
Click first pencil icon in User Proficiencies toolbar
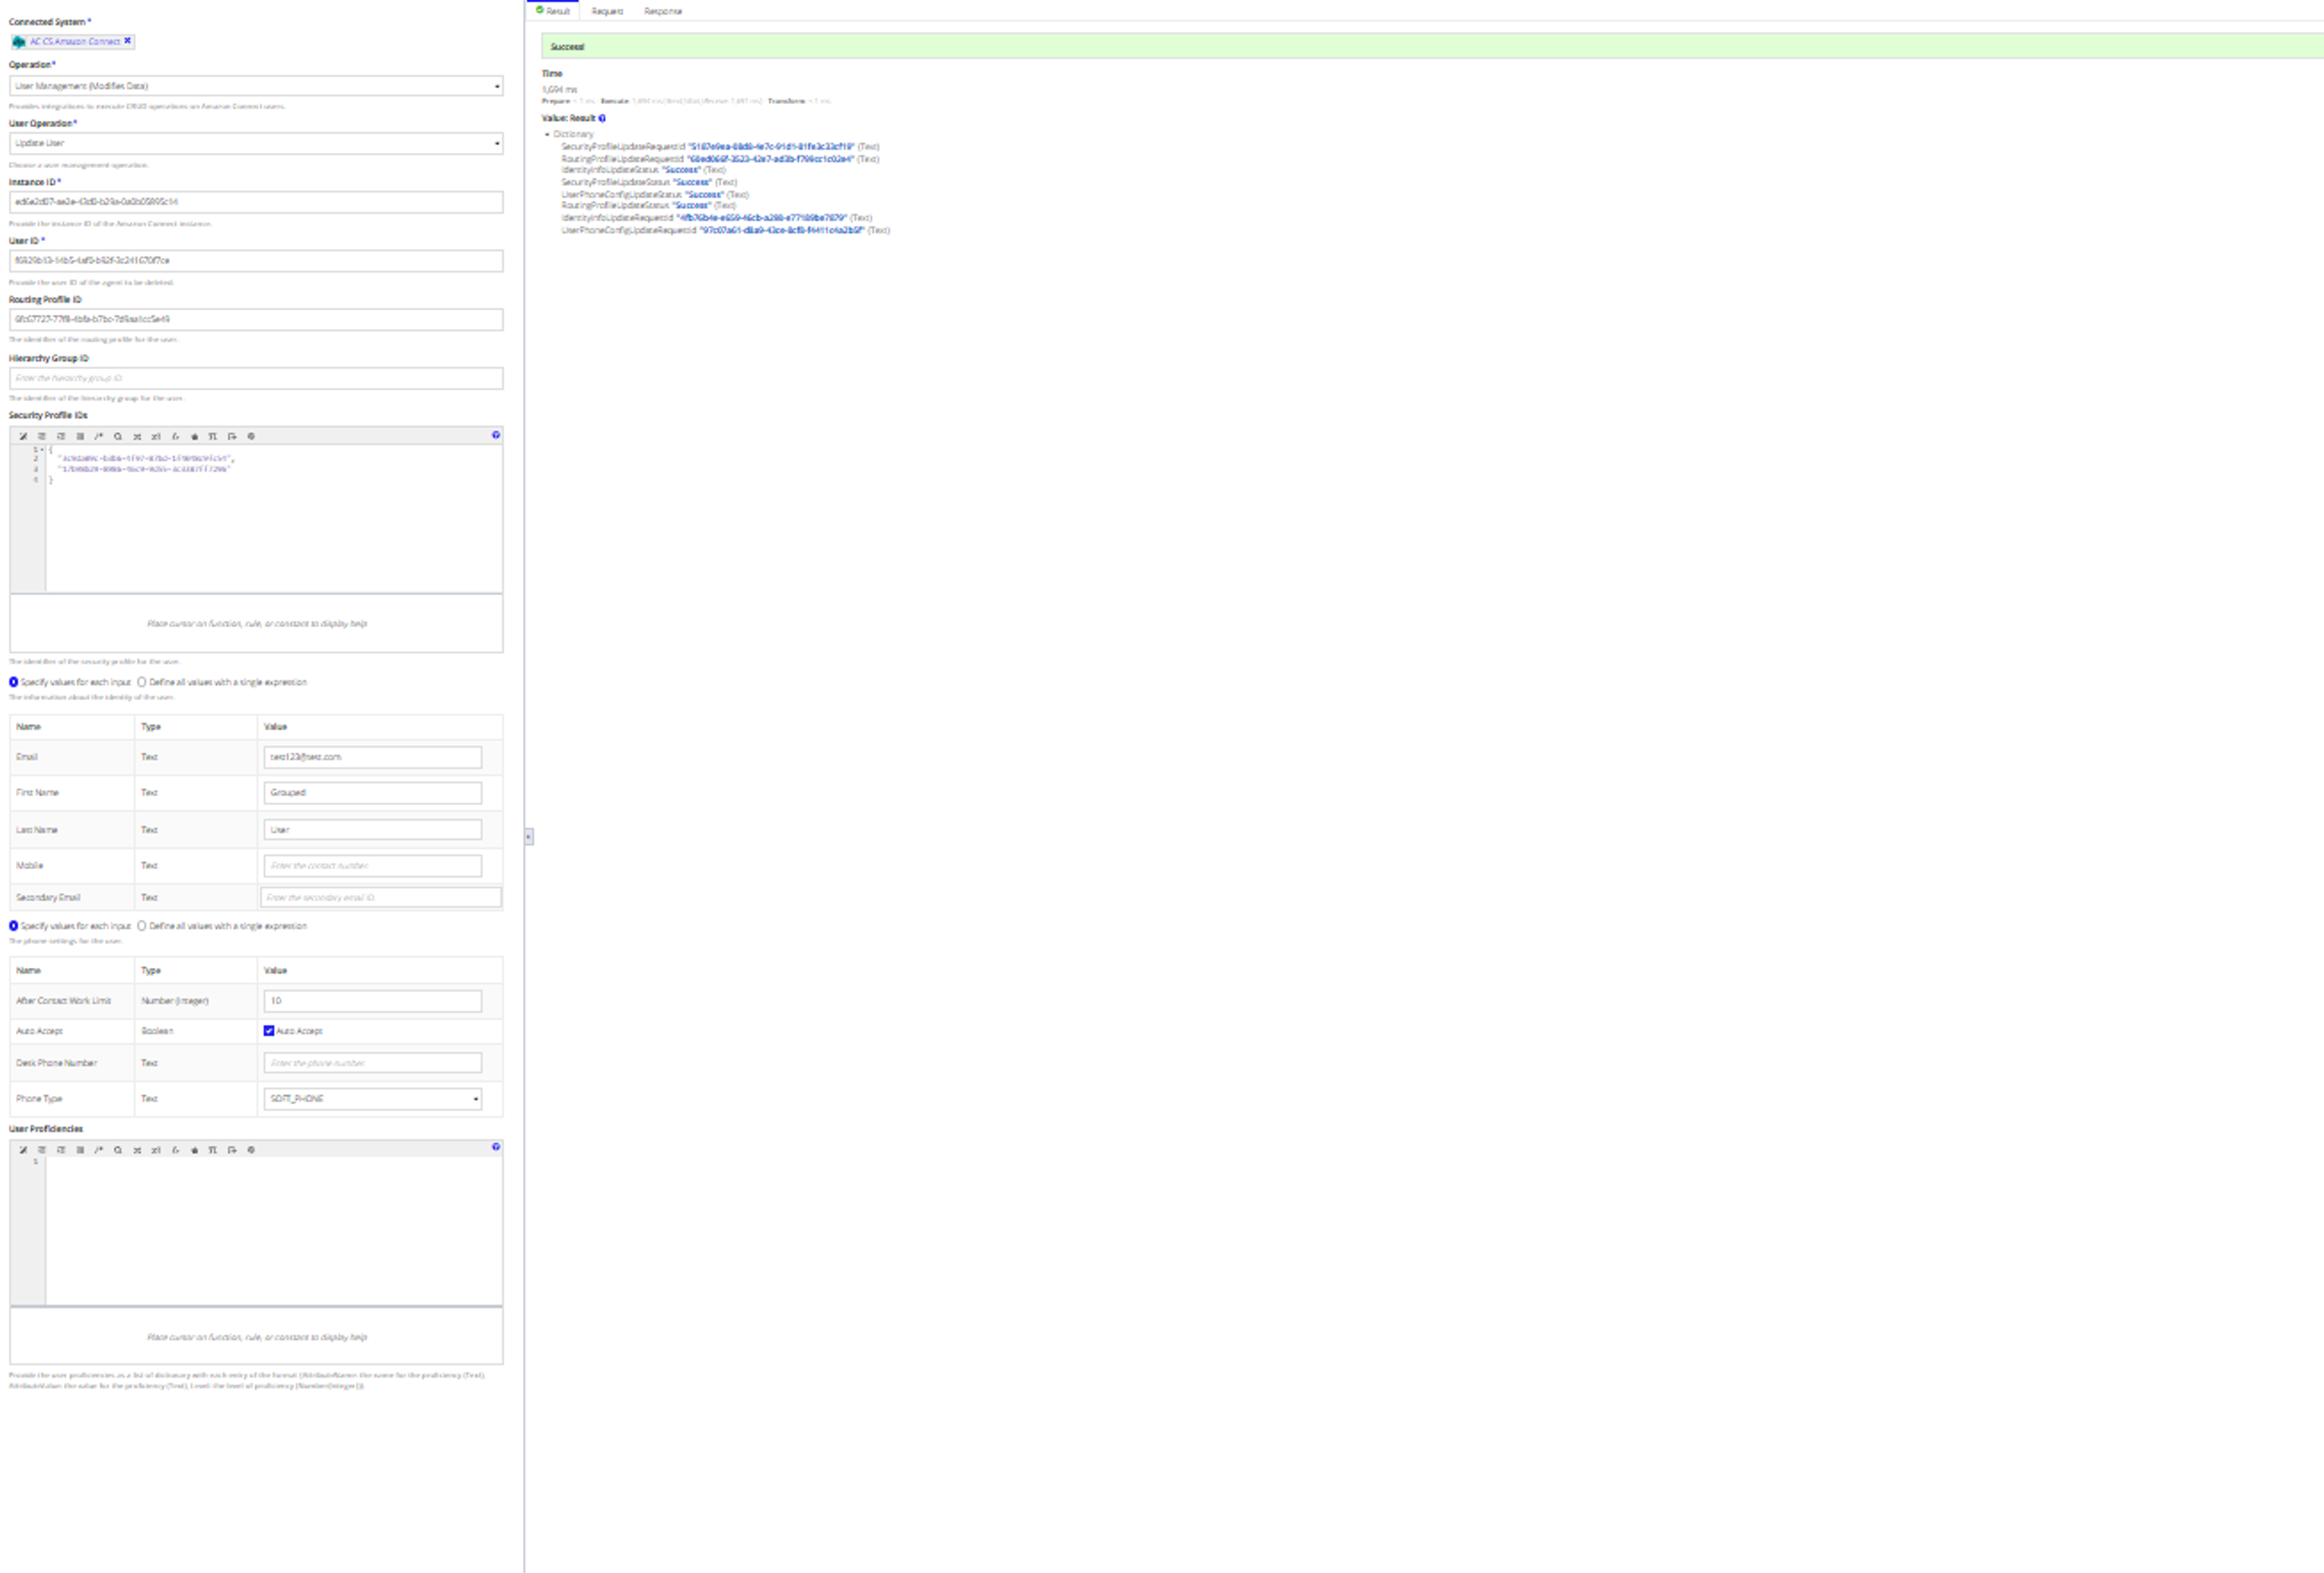tap(23, 1150)
